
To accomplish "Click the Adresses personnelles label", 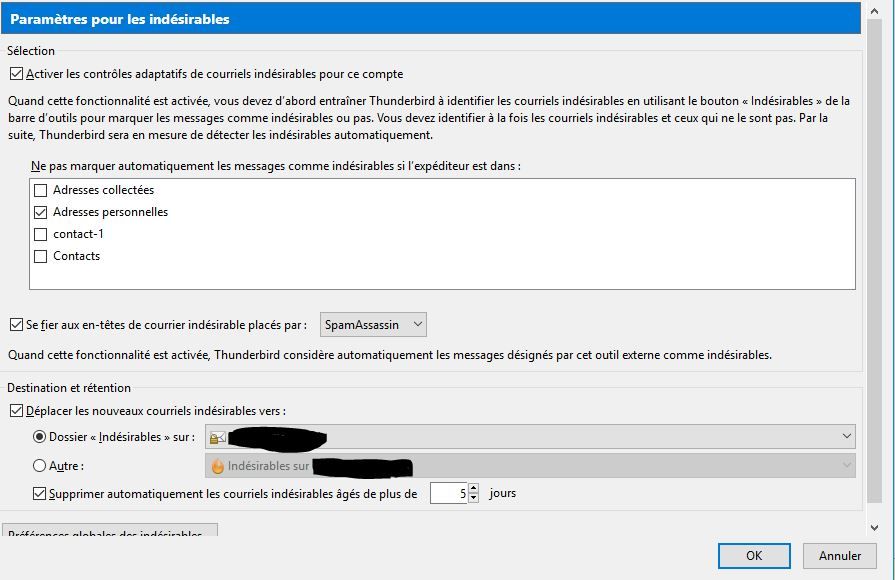I will [x=111, y=212].
